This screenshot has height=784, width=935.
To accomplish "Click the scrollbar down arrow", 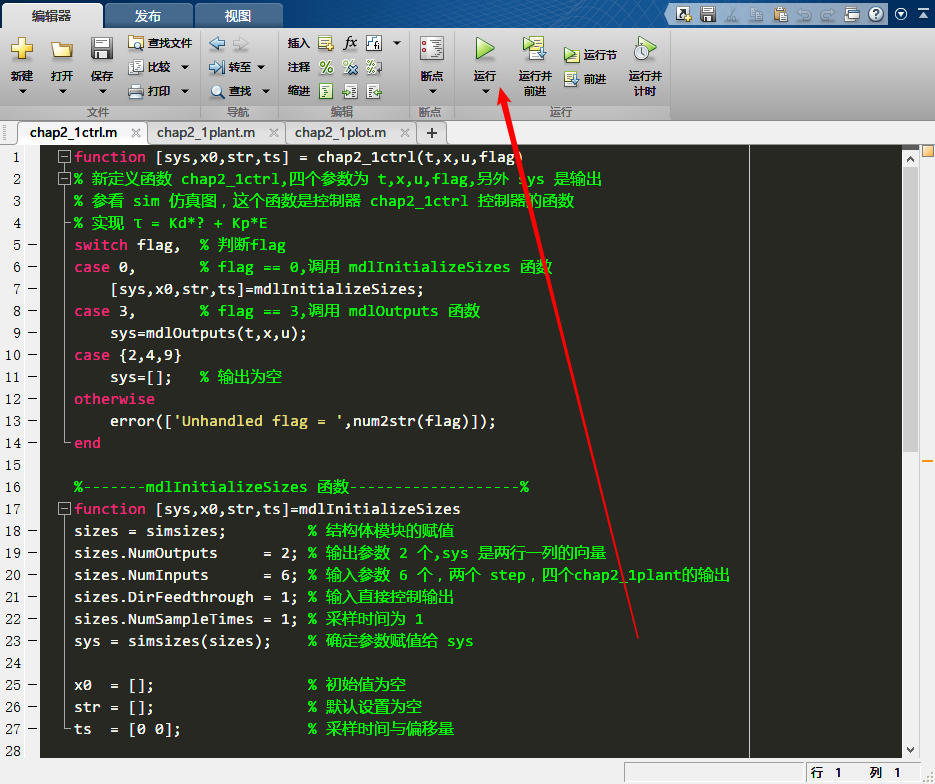I will point(910,749).
